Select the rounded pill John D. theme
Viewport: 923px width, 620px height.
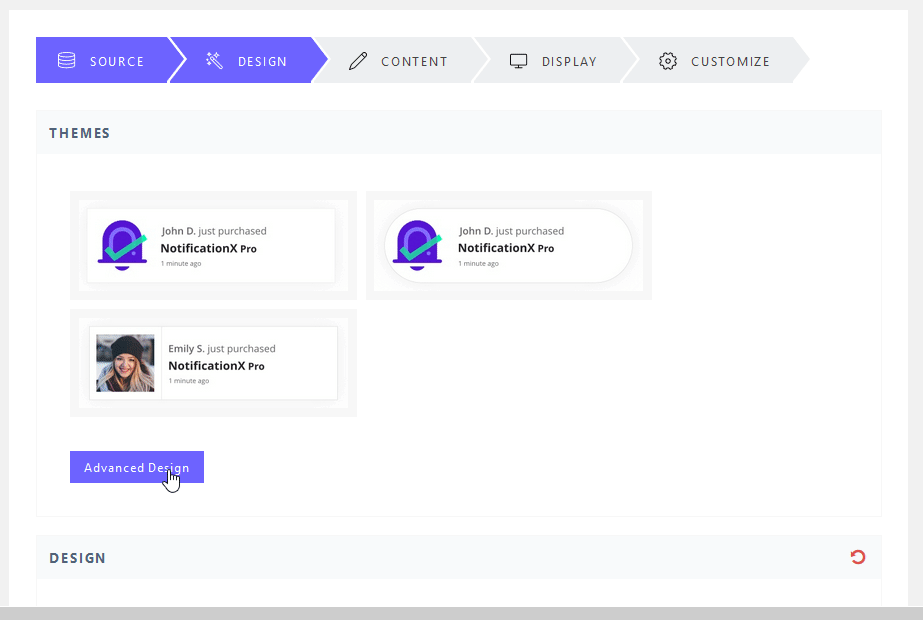click(509, 245)
